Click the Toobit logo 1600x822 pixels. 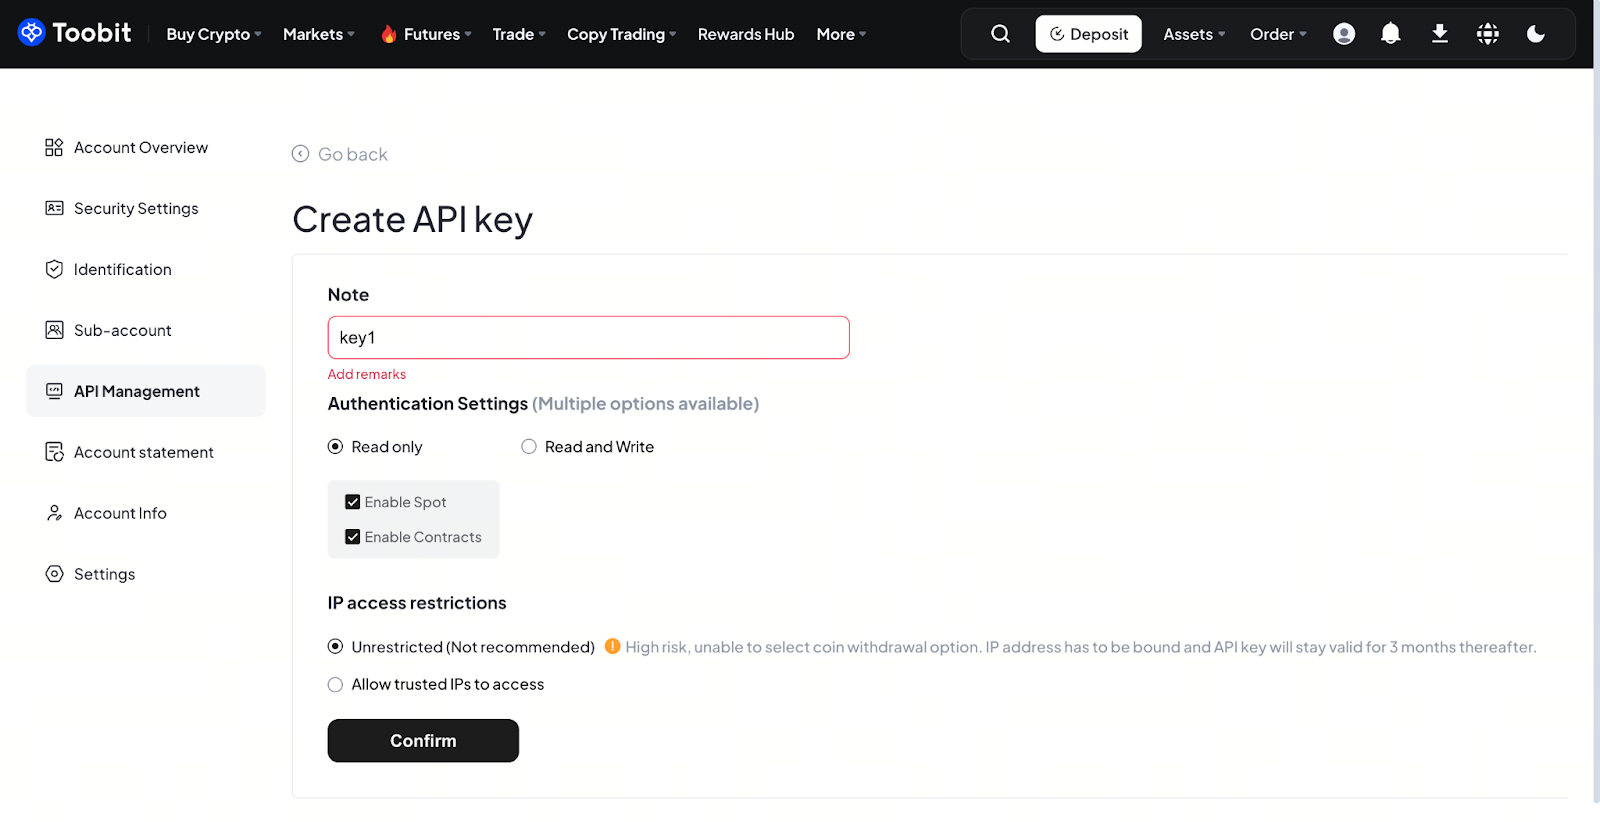(x=75, y=33)
